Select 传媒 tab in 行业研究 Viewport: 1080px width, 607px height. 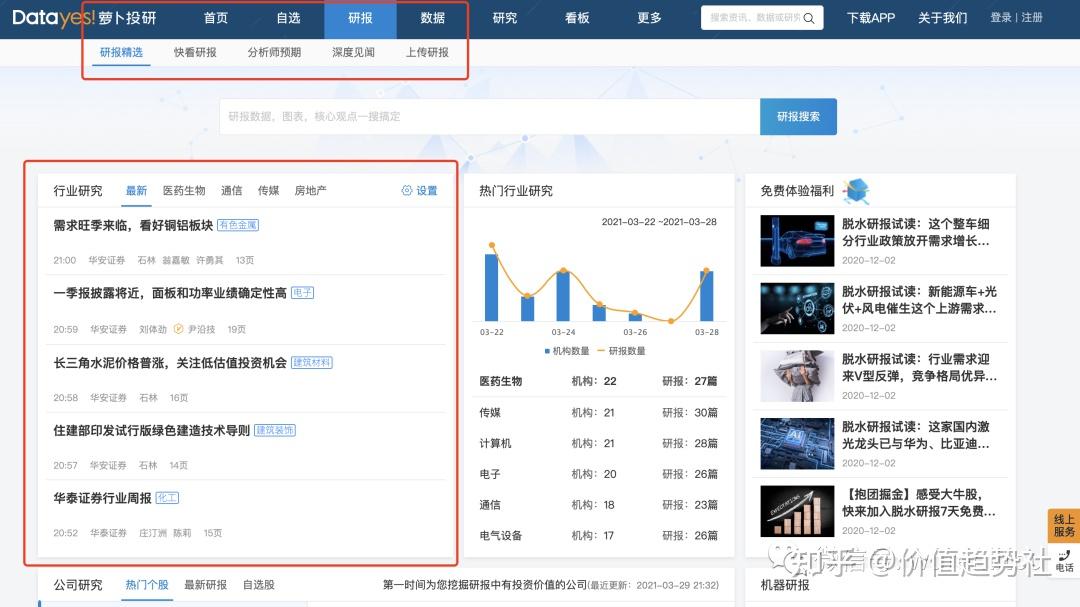click(x=269, y=191)
